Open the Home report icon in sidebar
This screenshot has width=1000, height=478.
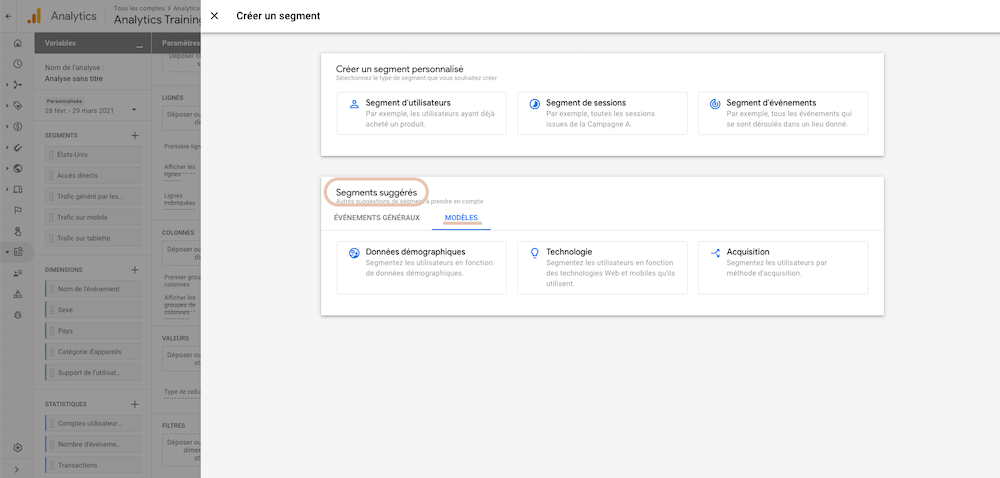(x=18, y=43)
